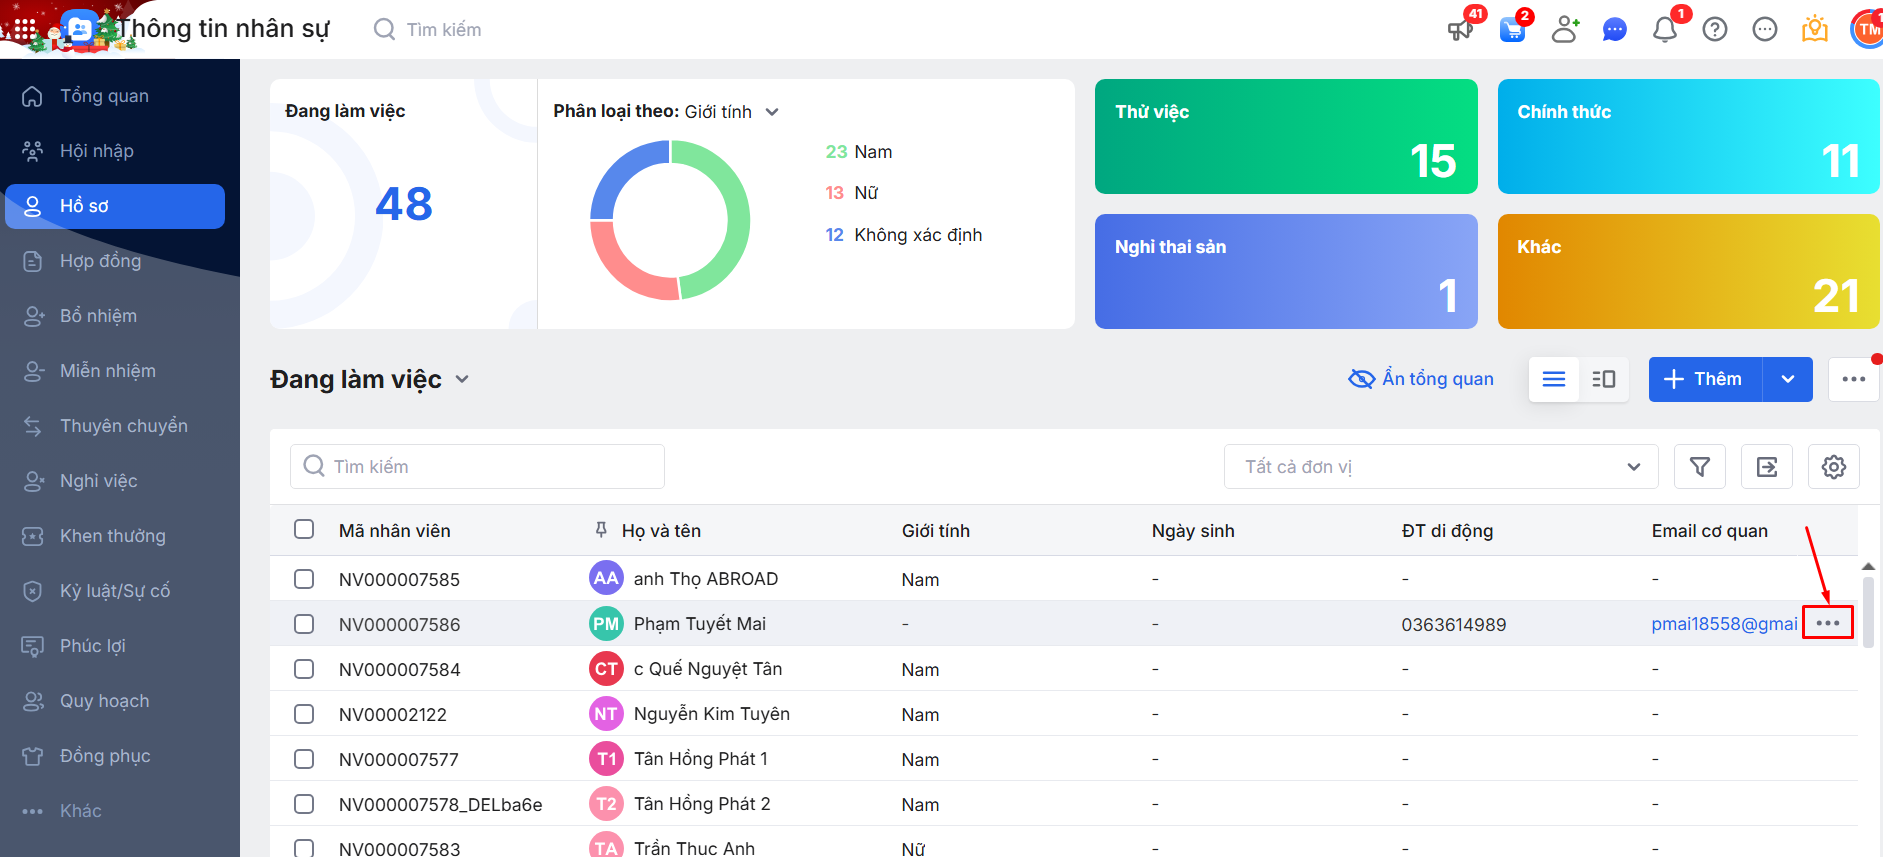Click the Thêm add button
Viewport: 1883px width, 857px height.
(x=1704, y=379)
